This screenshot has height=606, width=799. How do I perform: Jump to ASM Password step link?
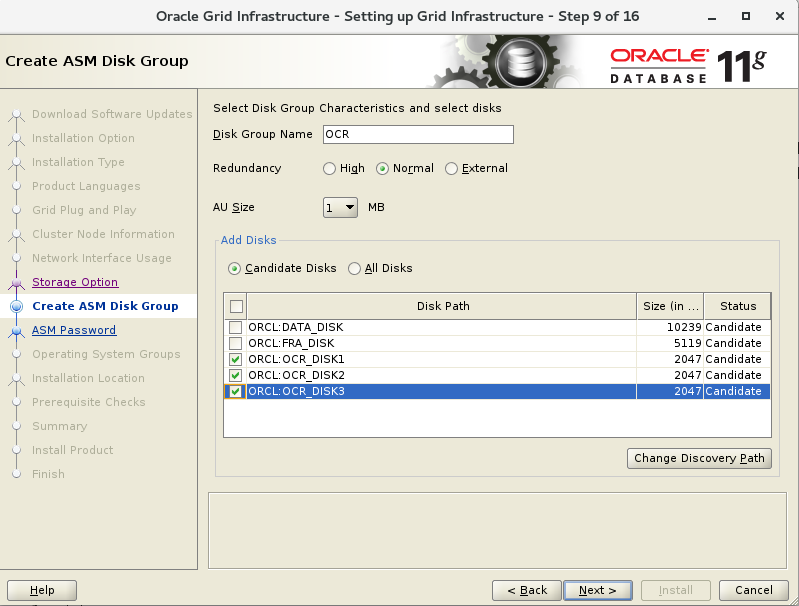click(x=74, y=330)
